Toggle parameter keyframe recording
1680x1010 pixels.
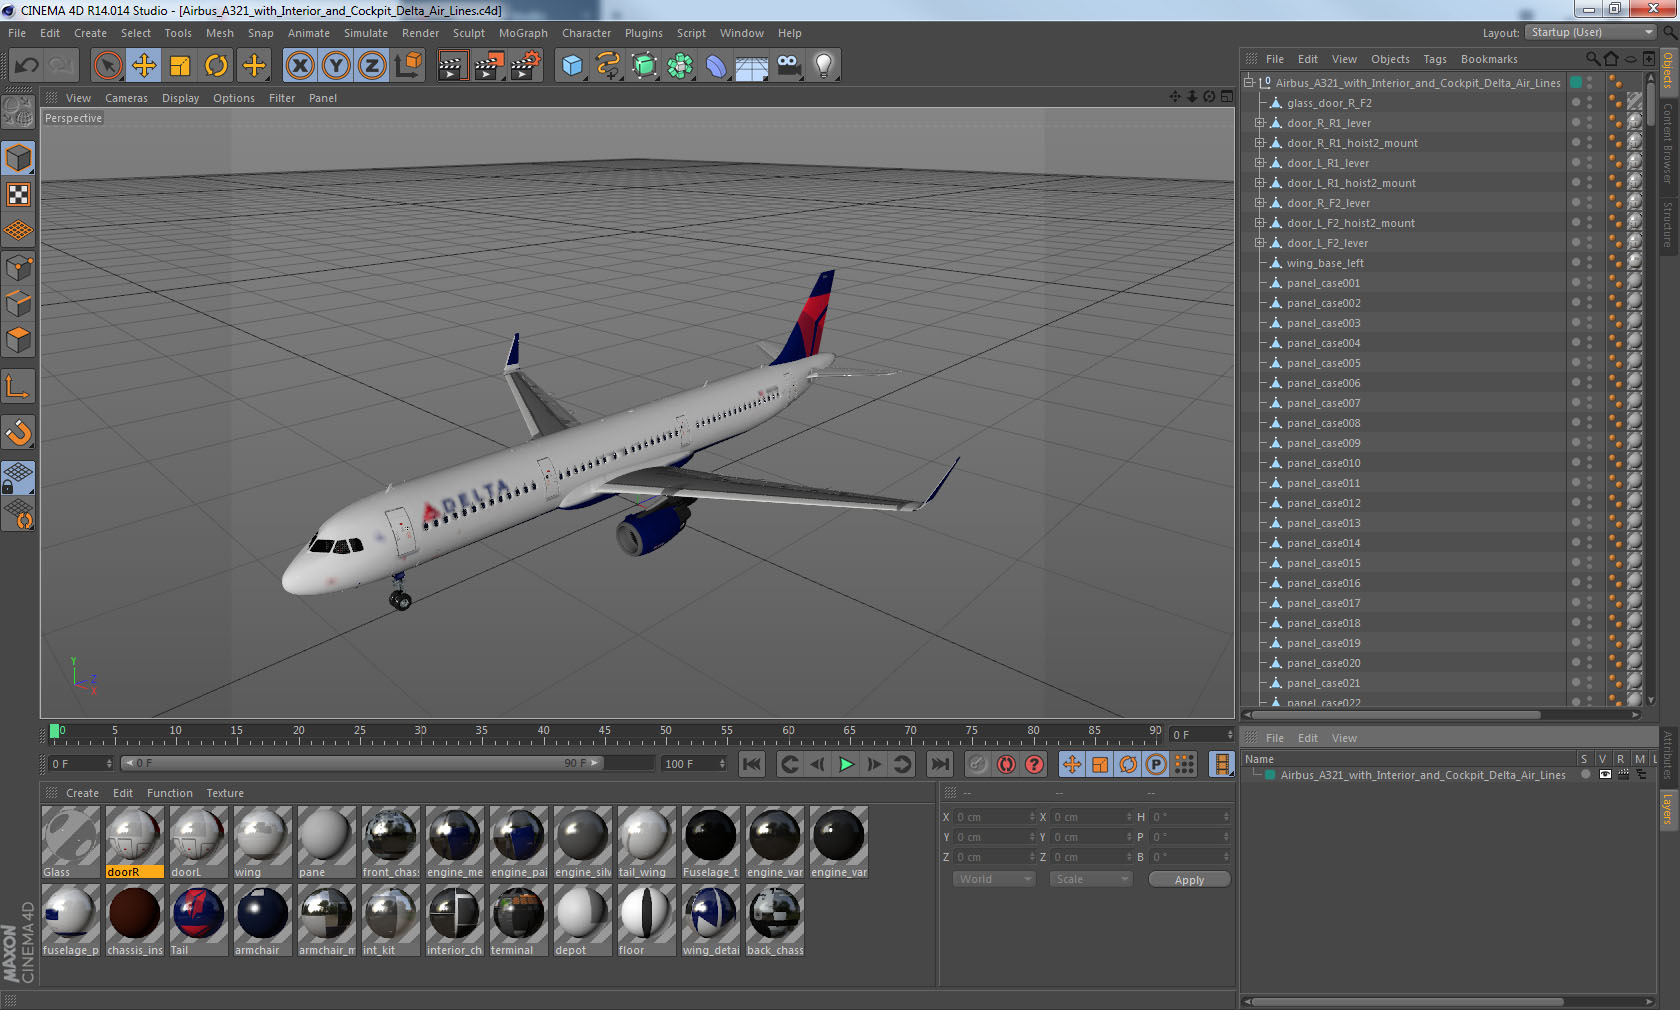click(1156, 764)
